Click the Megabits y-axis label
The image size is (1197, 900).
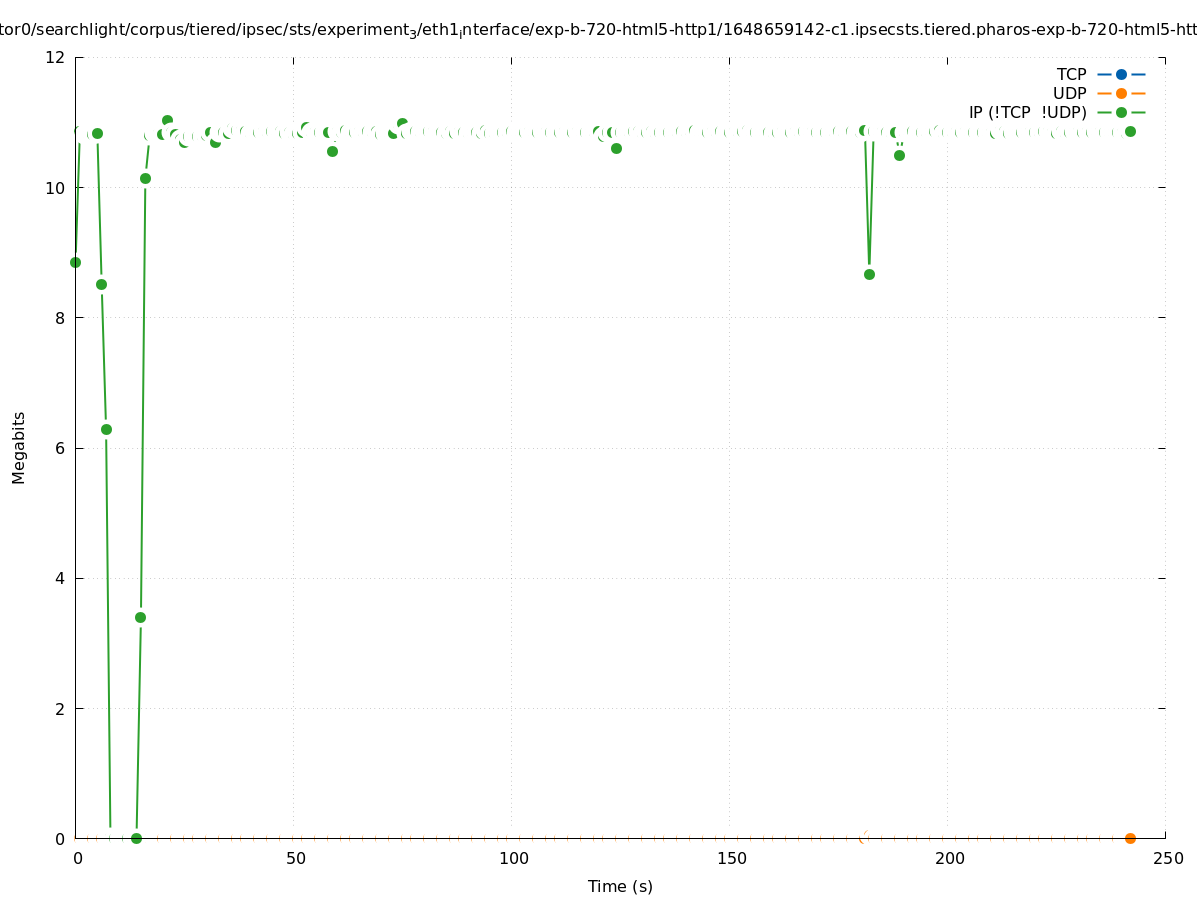(x=19, y=447)
